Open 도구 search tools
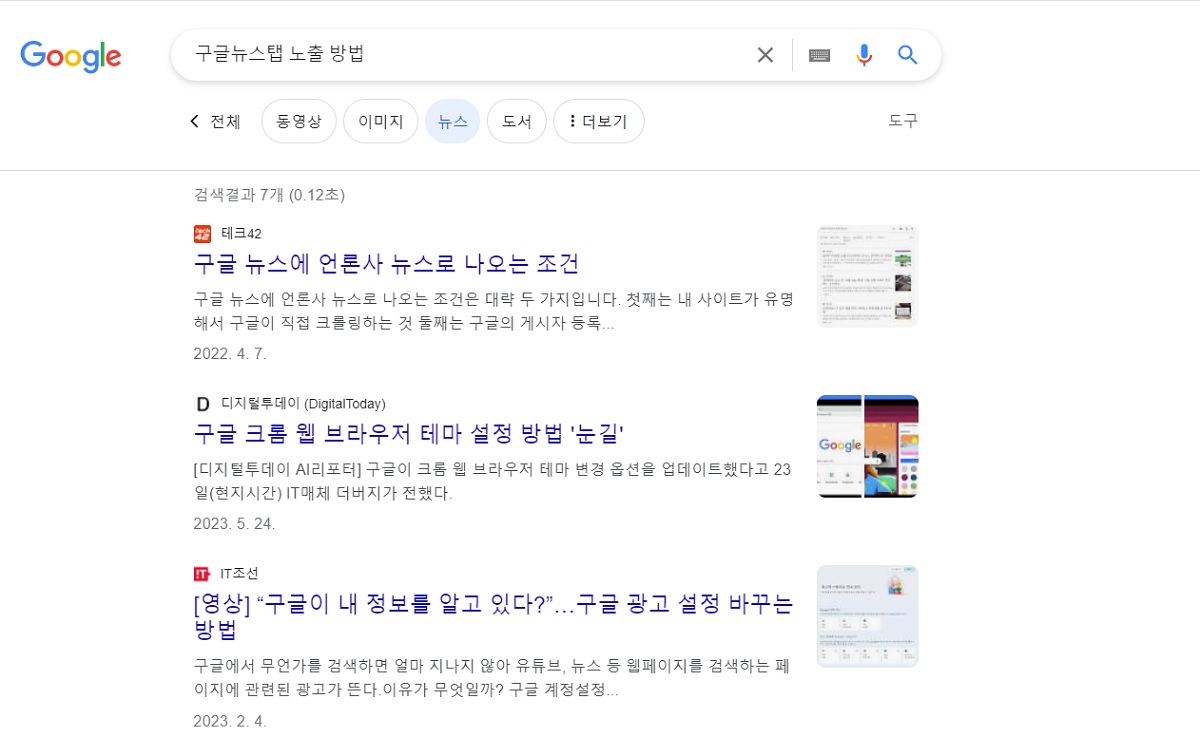 [x=903, y=121]
